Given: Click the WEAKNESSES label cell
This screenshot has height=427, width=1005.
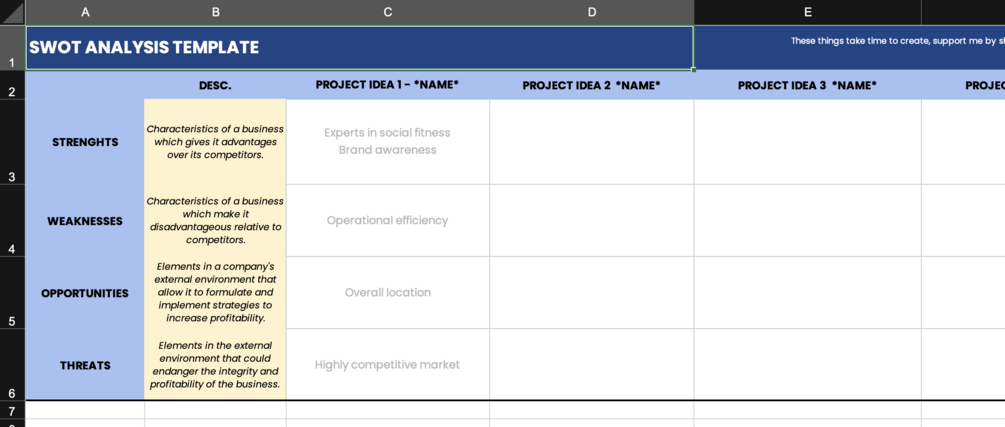Looking at the screenshot, I should tap(85, 221).
